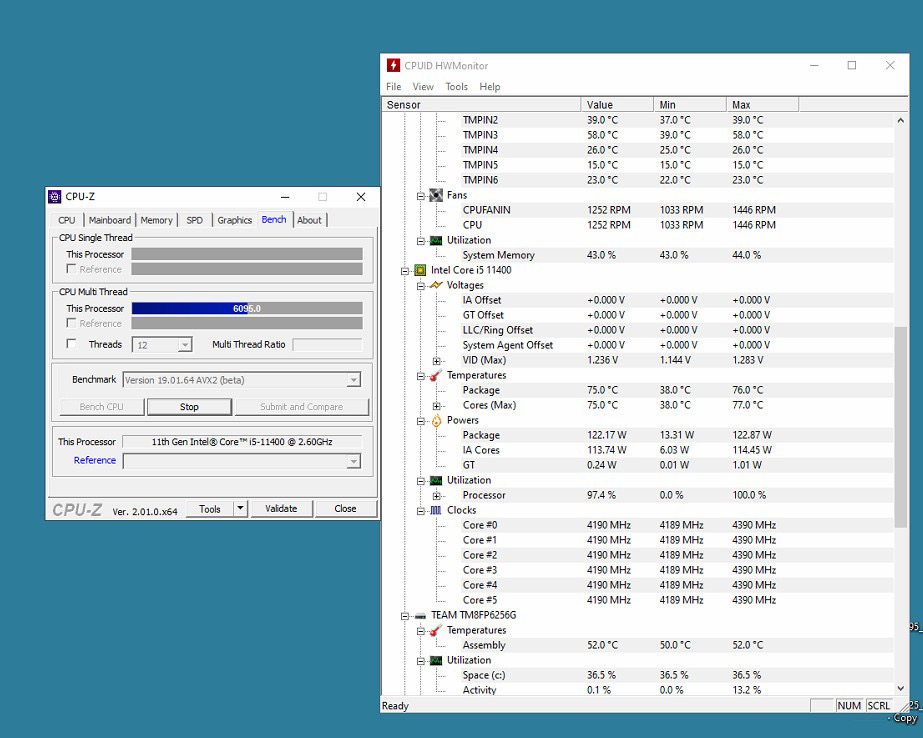The height and width of the screenshot is (738, 923).
Task: Expand the Processor utilization node
Action: [437, 496]
